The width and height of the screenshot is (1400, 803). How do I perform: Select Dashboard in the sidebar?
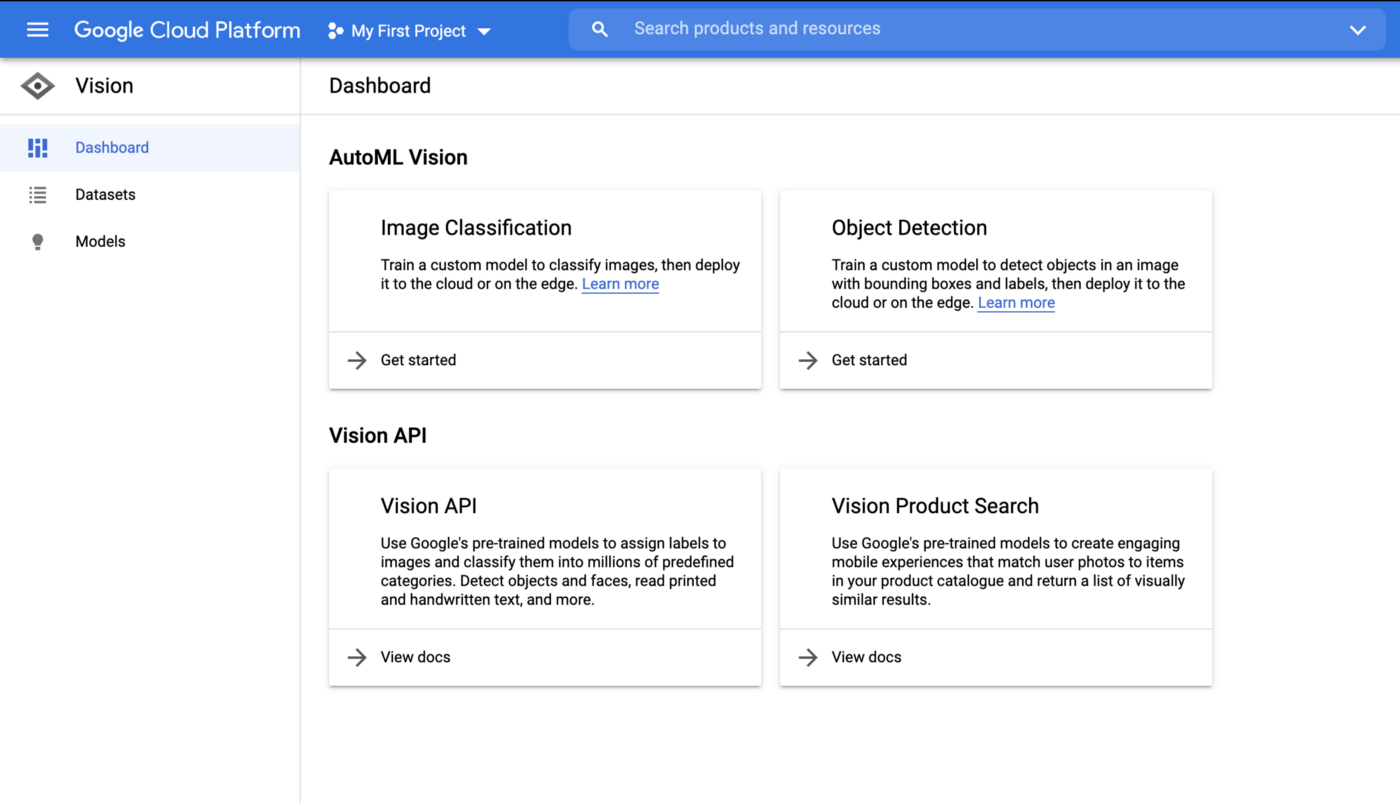(150, 148)
